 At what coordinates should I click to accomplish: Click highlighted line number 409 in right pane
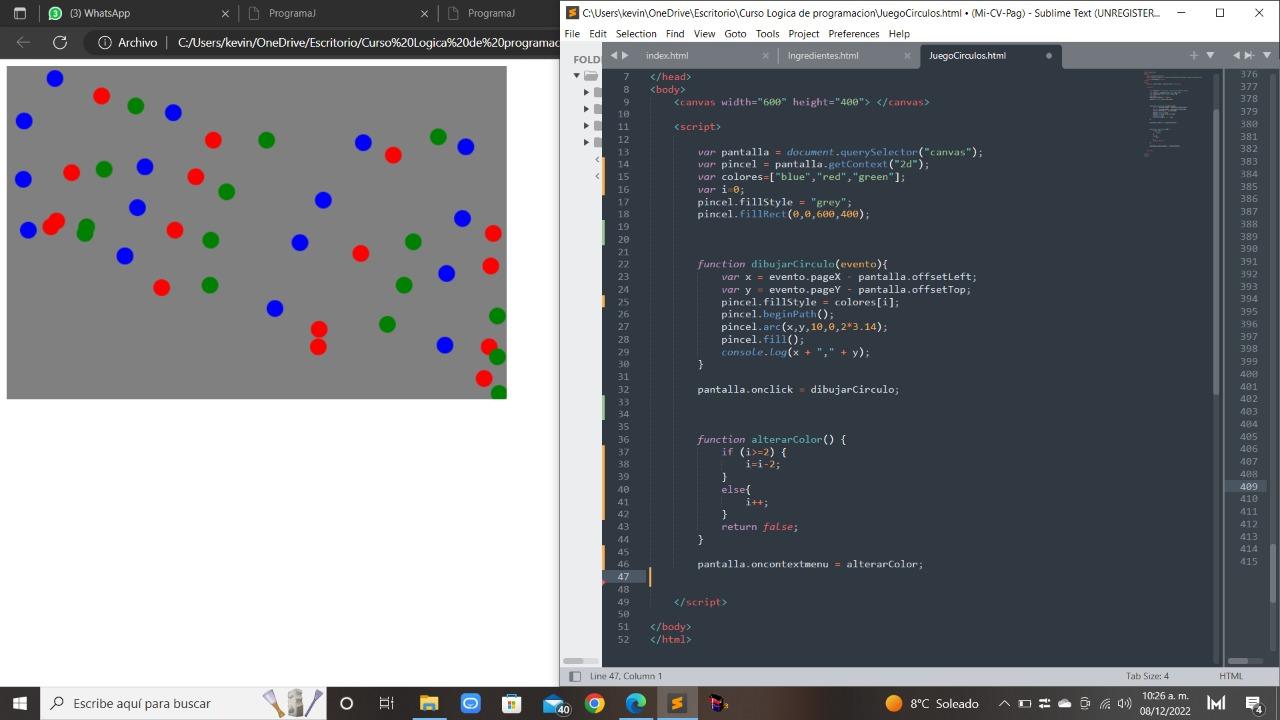pos(1248,486)
